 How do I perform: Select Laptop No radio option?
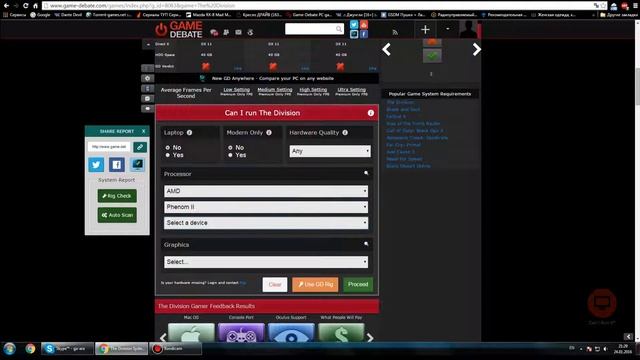(x=168, y=147)
